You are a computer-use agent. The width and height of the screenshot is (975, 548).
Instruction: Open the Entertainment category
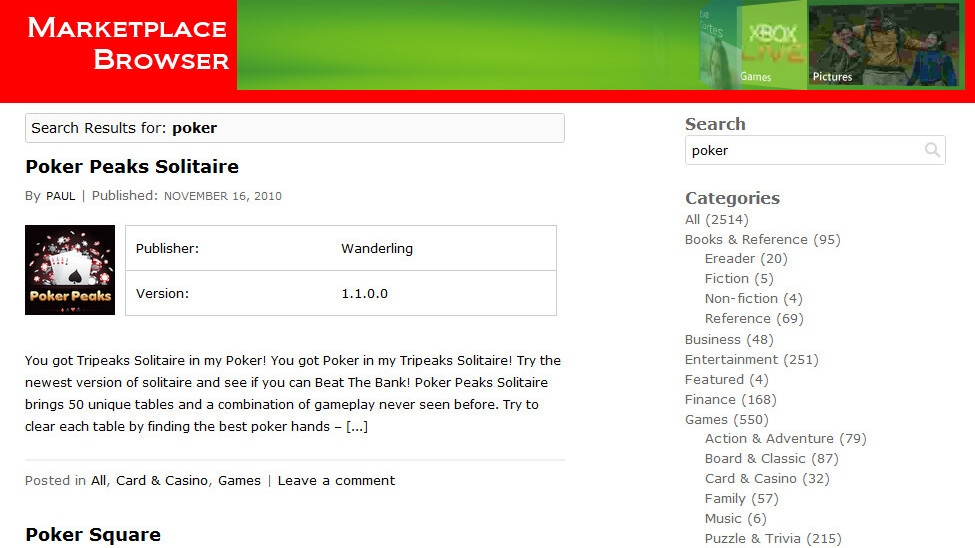click(731, 359)
